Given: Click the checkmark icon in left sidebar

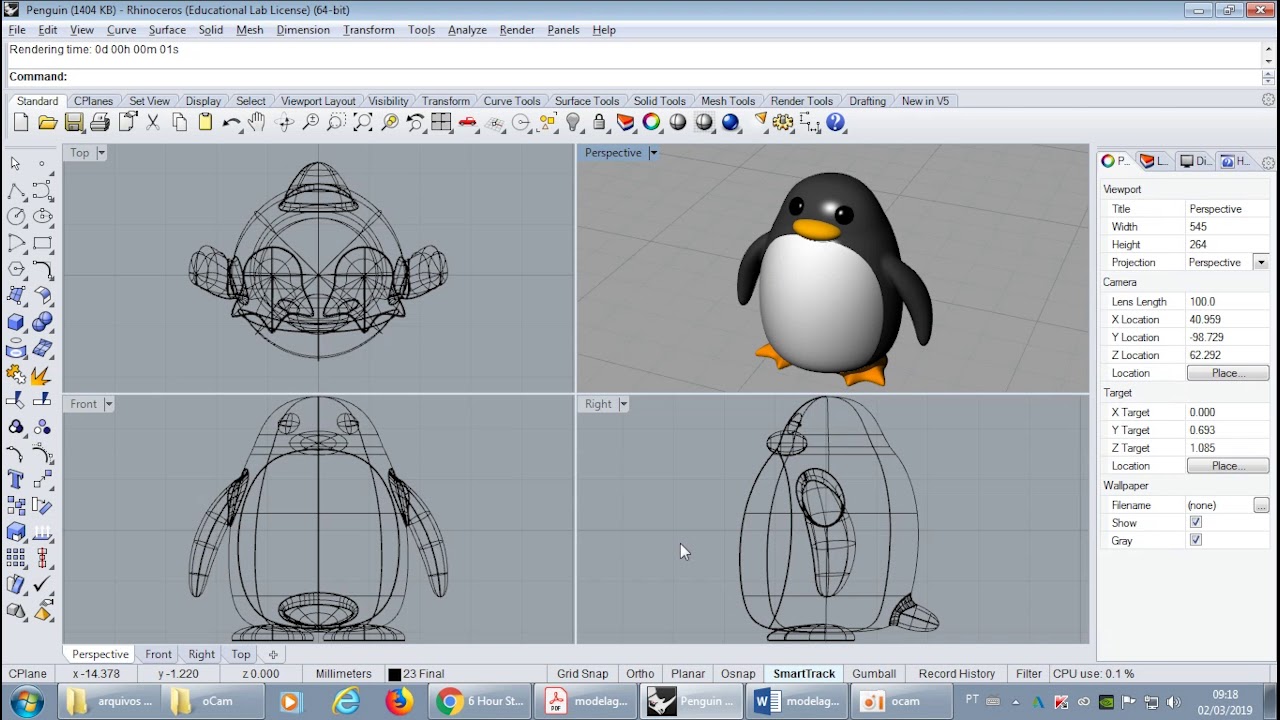Looking at the screenshot, I should click(42, 584).
